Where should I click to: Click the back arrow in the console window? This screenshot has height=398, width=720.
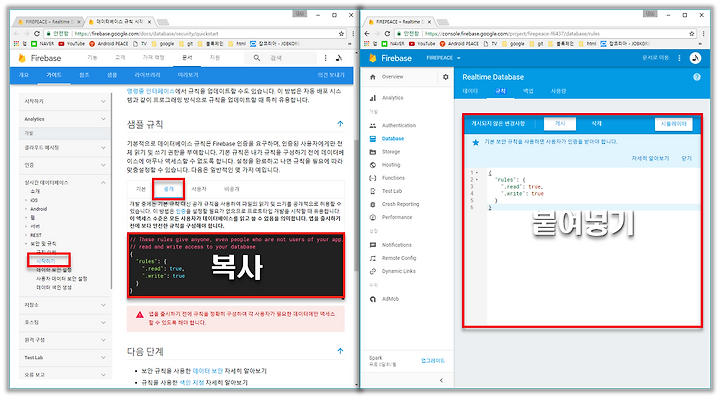click(367, 34)
